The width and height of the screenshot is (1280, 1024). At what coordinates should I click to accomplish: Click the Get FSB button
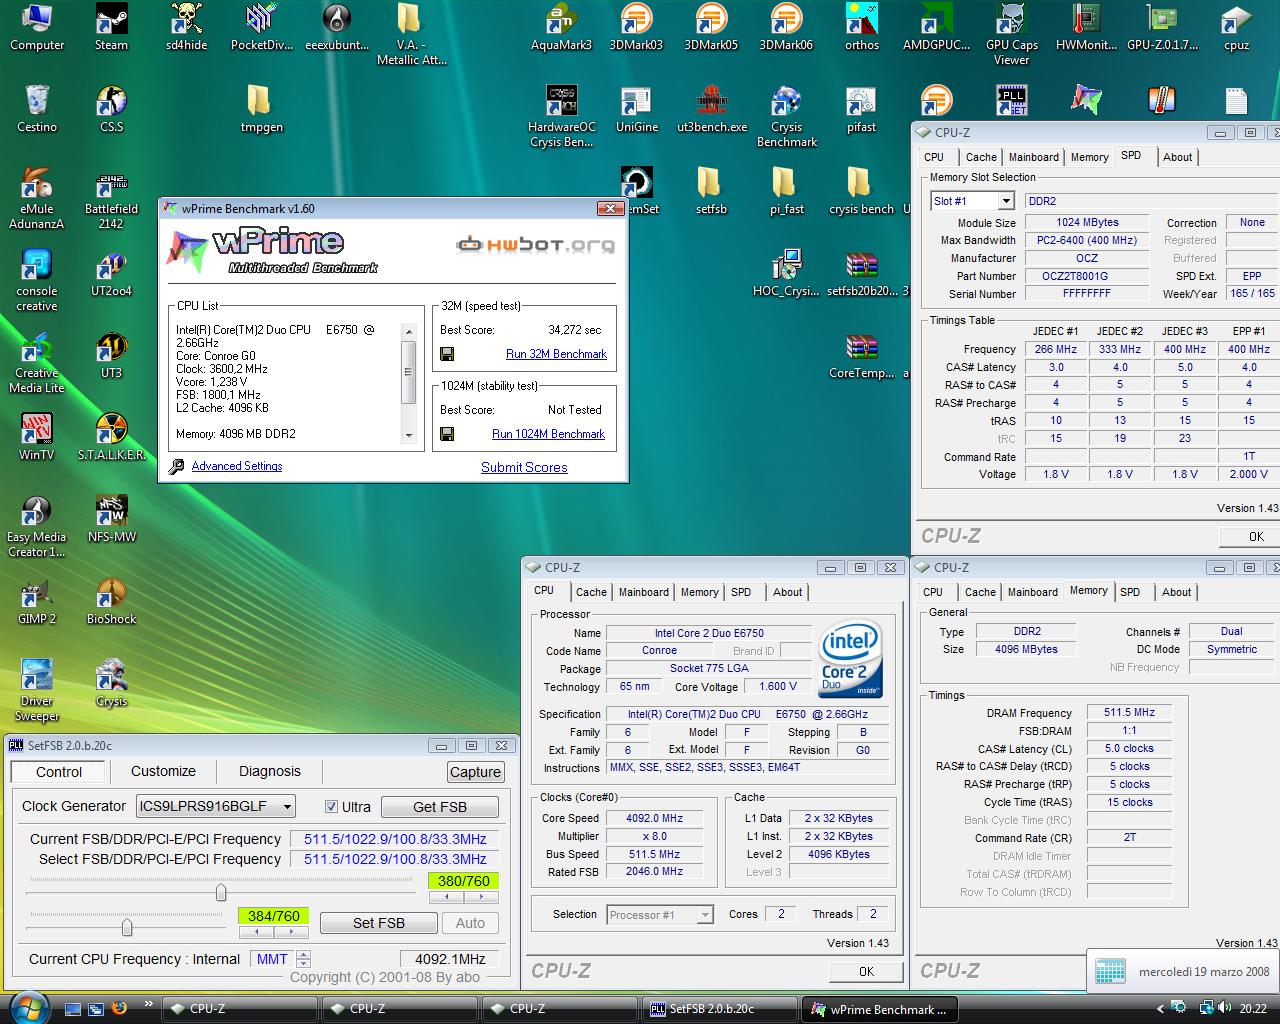tap(440, 807)
